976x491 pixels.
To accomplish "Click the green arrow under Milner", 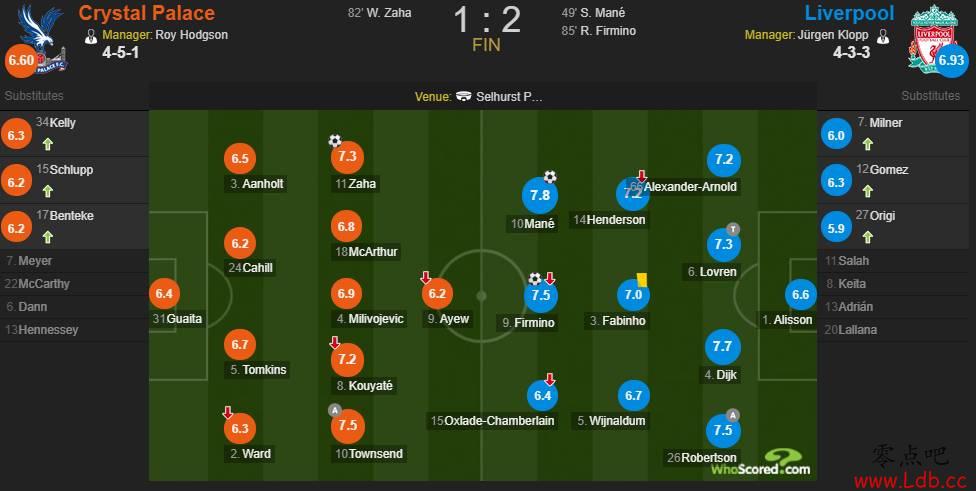I will [868, 144].
